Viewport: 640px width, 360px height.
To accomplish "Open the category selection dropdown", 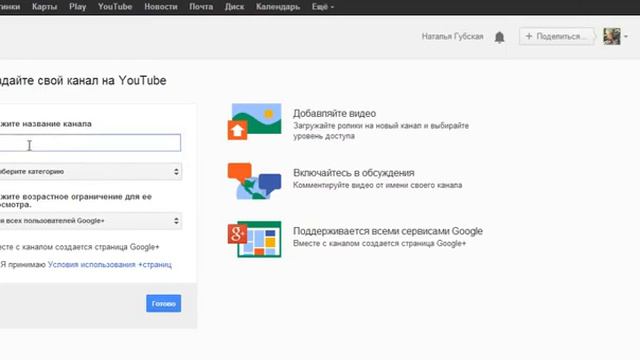I will [x=91, y=171].
